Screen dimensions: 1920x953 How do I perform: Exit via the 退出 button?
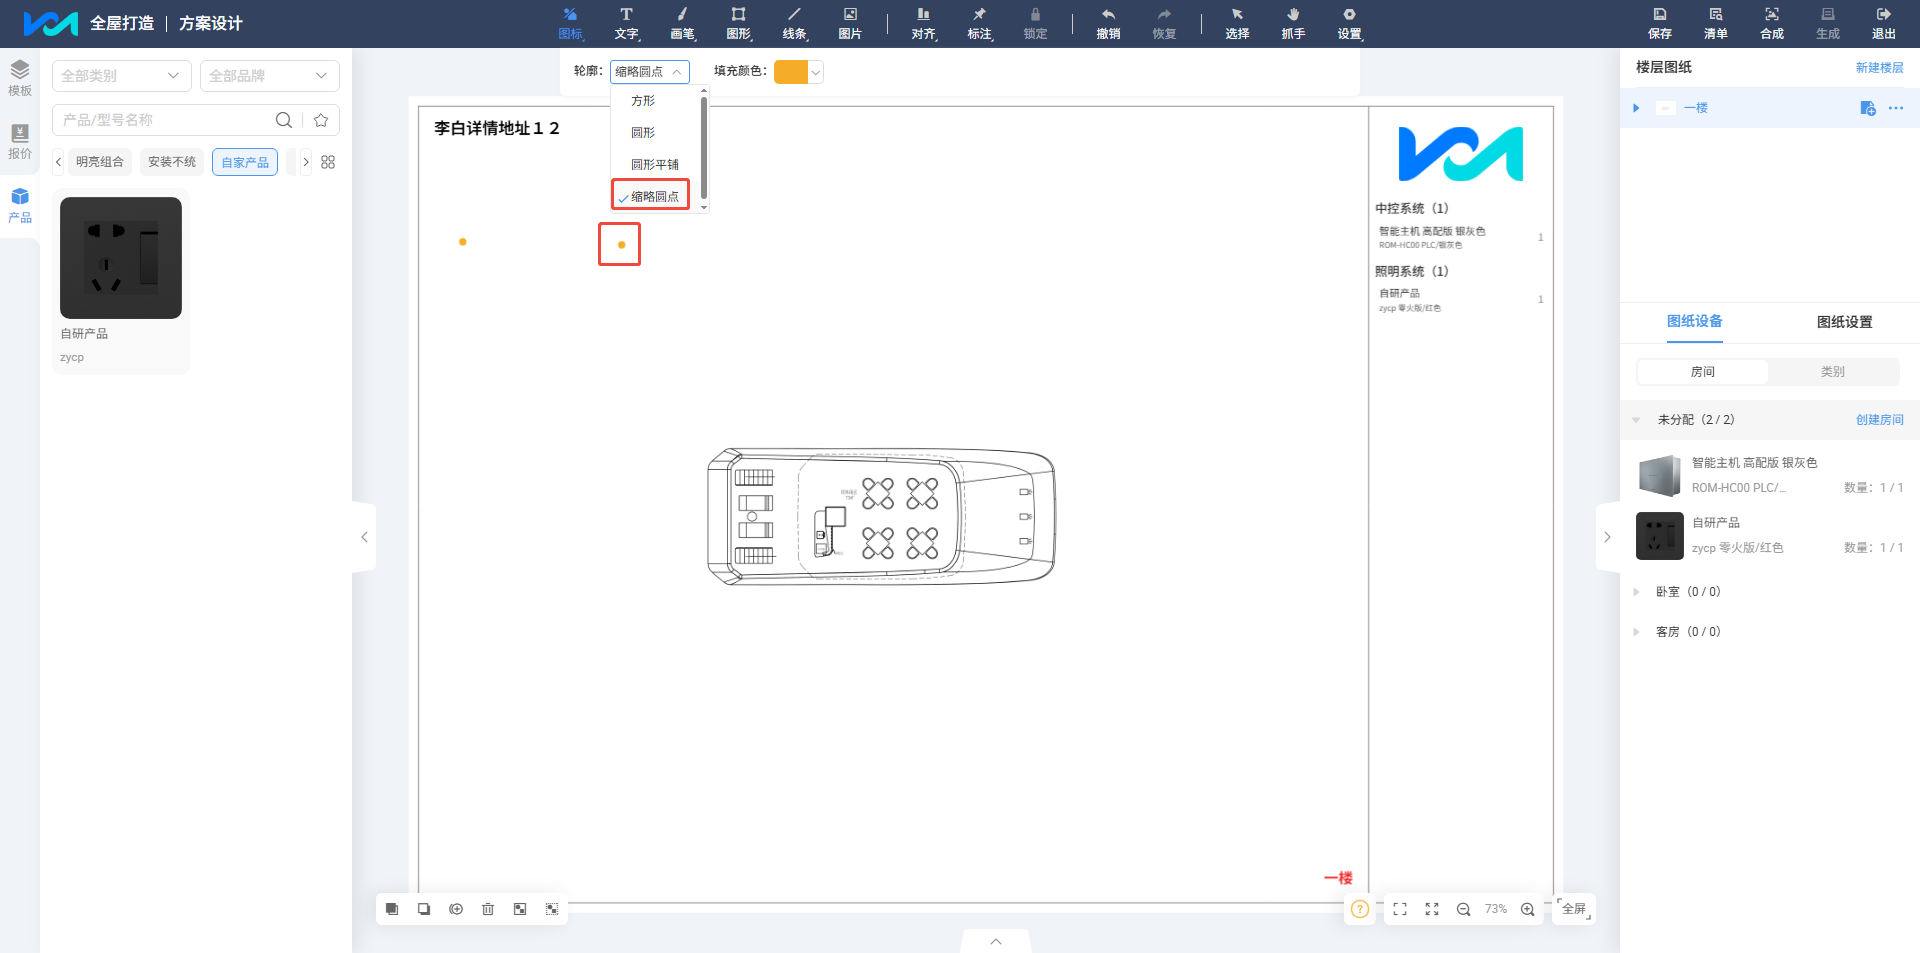click(x=1884, y=23)
